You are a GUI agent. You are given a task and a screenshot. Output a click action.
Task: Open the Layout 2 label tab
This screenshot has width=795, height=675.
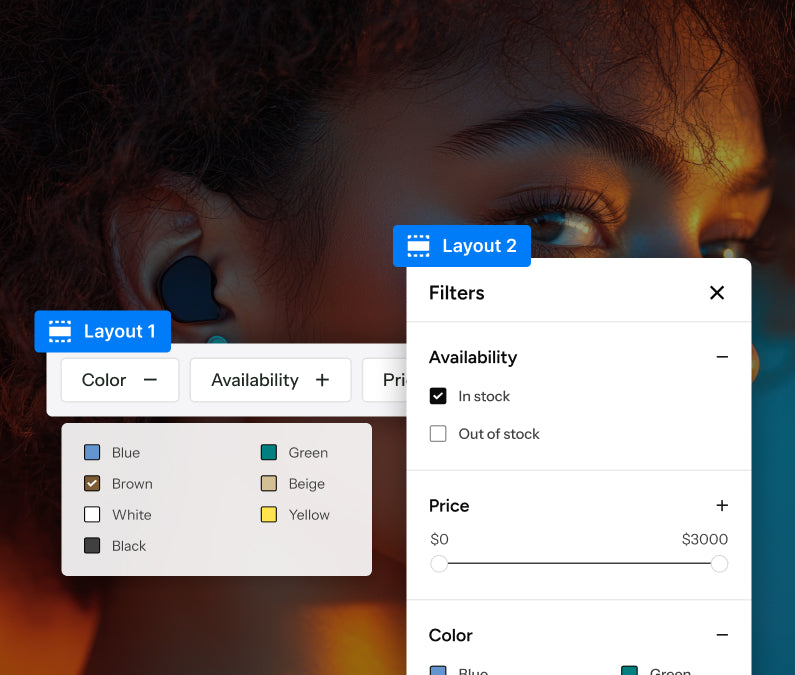[462, 246]
